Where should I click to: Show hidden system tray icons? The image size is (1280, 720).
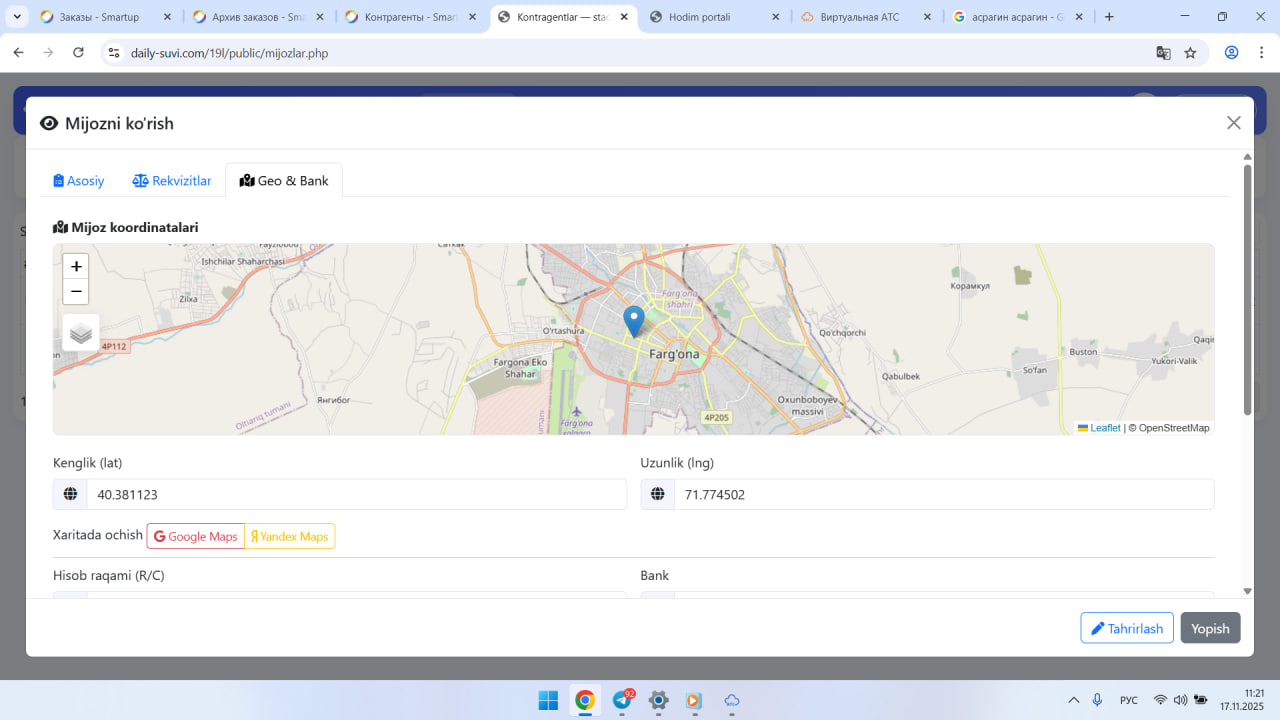coord(1074,700)
